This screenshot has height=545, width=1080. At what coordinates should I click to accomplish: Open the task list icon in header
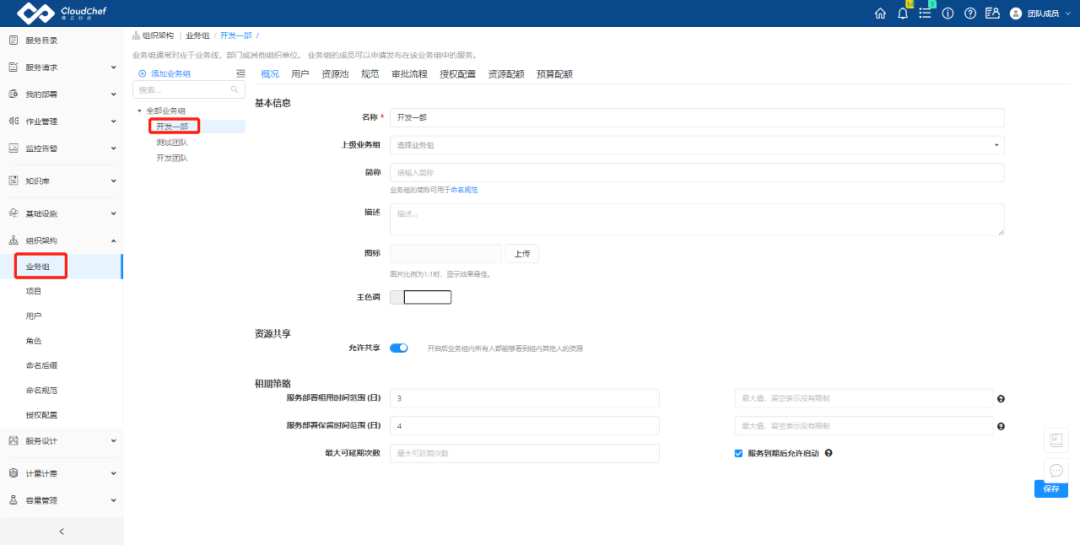click(x=925, y=13)
